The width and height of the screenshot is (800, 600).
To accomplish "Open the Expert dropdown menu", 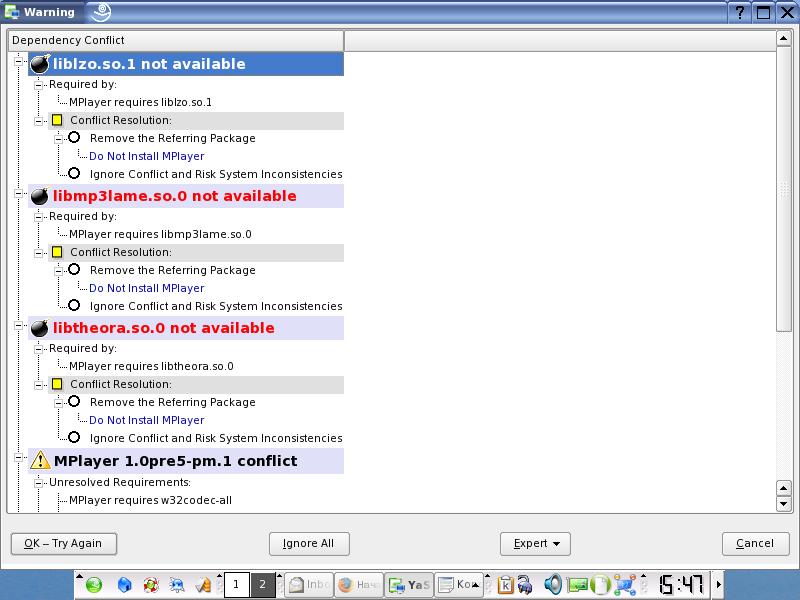I will pyautogui.click(x=535, y=544).
